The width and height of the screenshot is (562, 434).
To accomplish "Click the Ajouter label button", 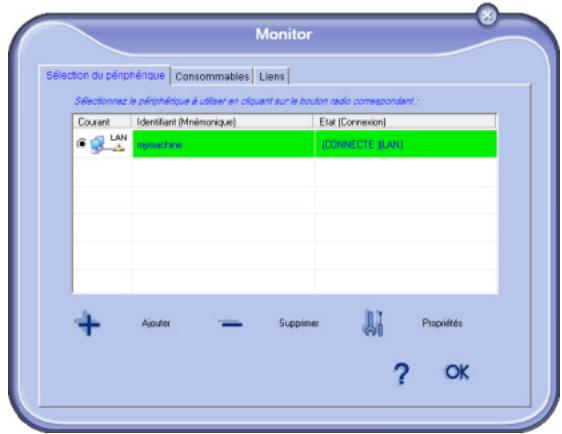I will click(156, 323).
